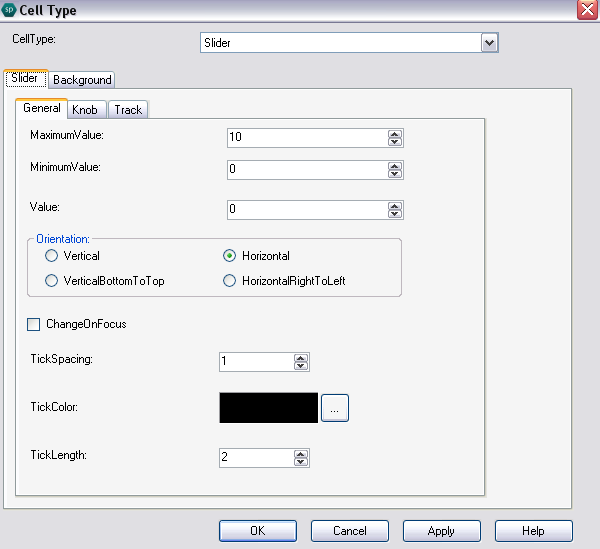Click the Apply button
Screen dimensions: 600x549
(x=442, y=531)
